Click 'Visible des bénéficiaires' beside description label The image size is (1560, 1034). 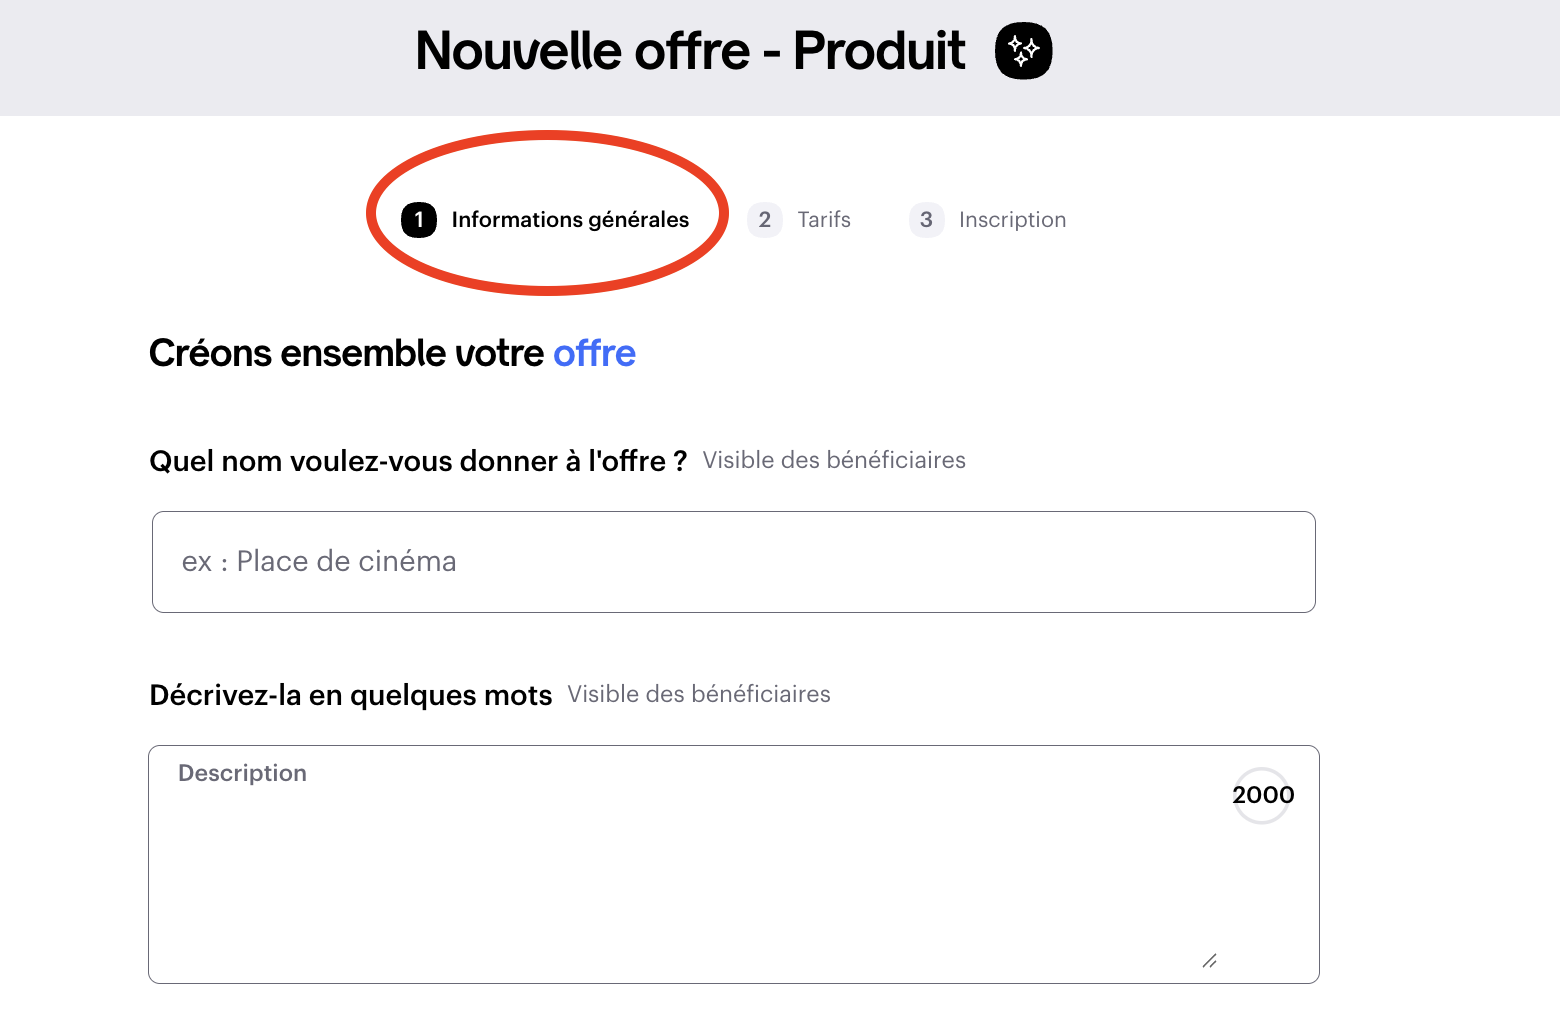[x=699, y=694]
